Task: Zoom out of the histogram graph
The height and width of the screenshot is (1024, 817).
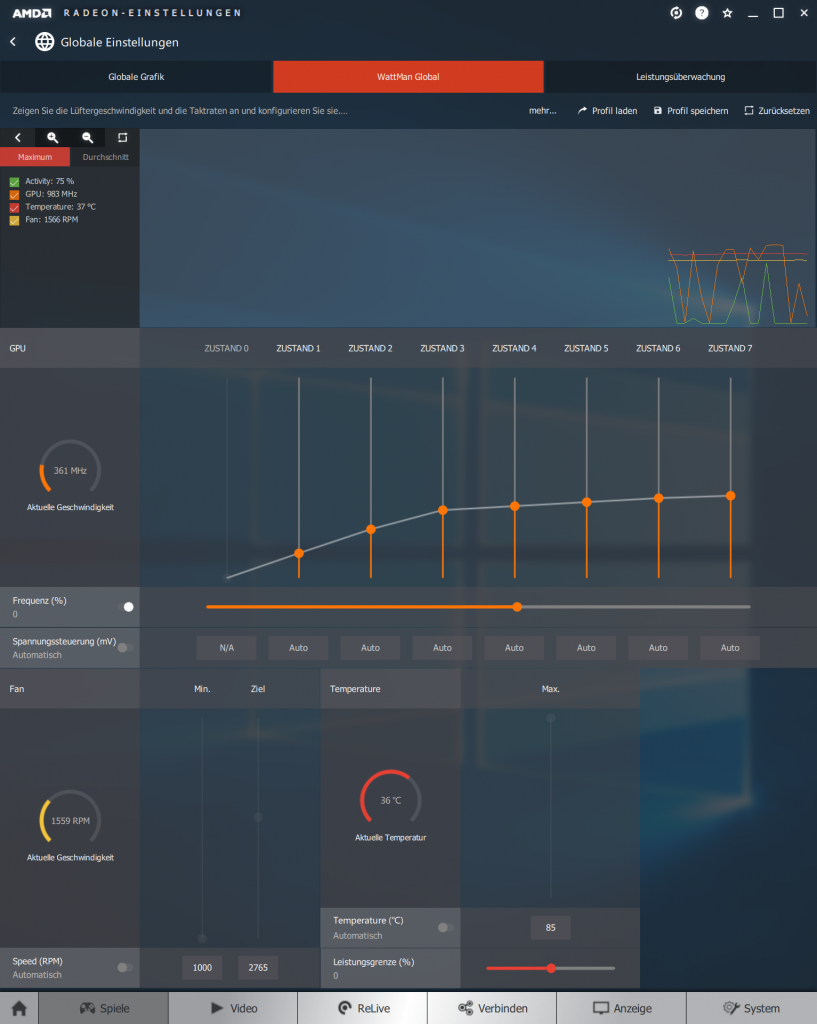Action: [x=88, y=138]
